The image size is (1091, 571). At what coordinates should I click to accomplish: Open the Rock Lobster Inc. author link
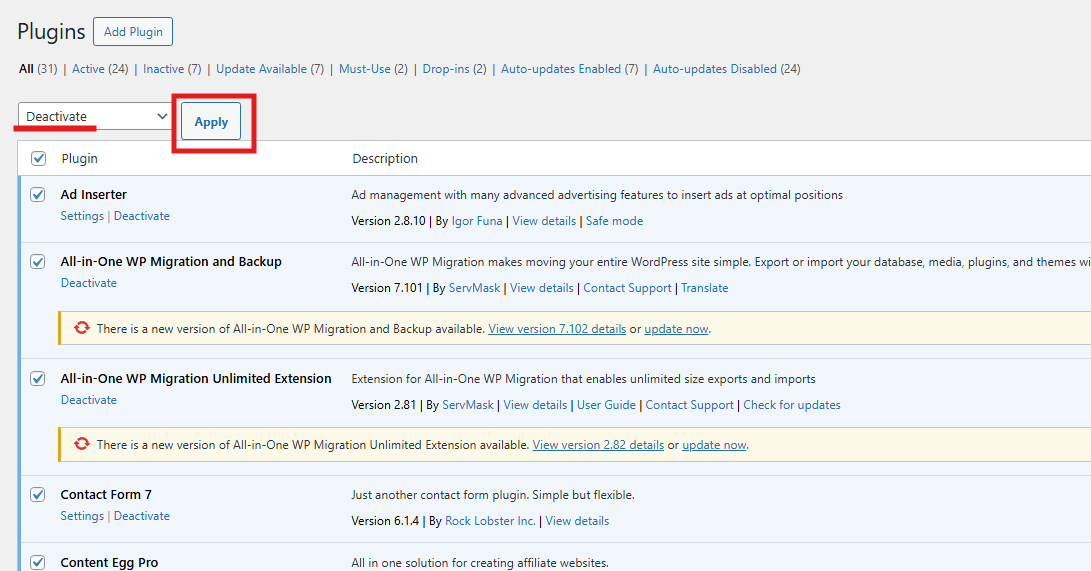pos(491,521)
